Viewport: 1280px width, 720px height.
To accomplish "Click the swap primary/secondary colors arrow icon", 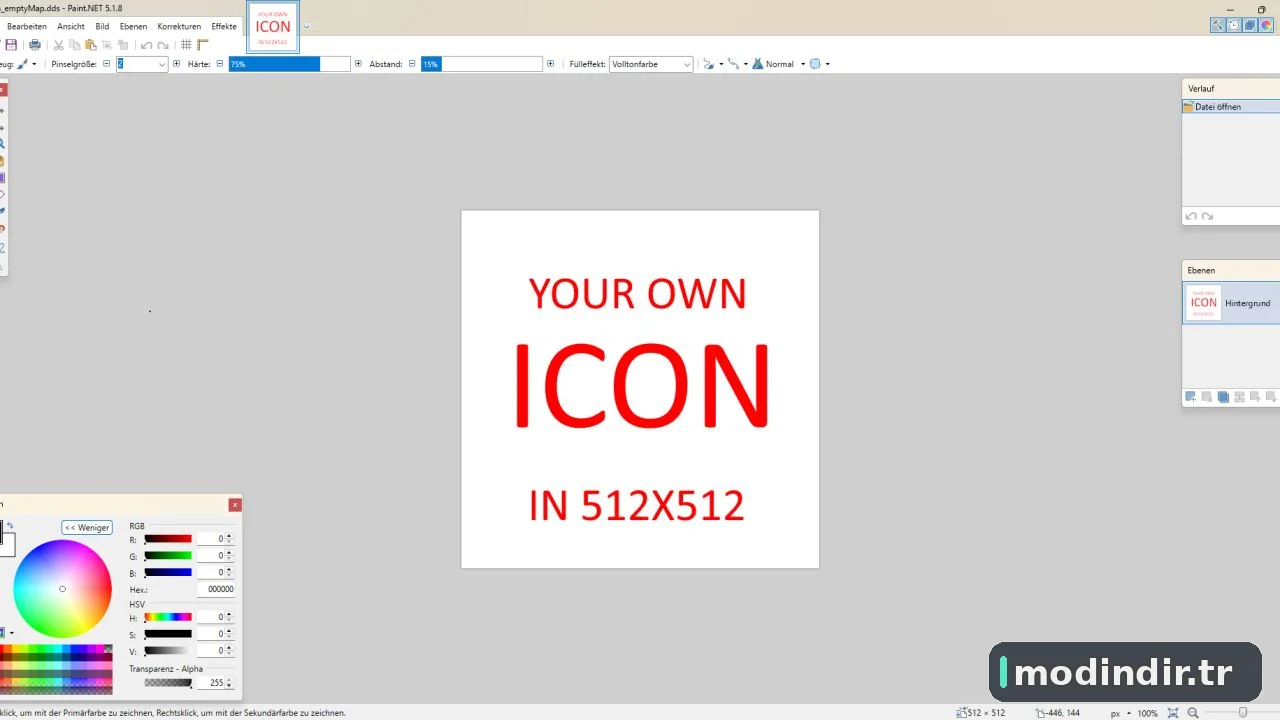I will 10,526.
